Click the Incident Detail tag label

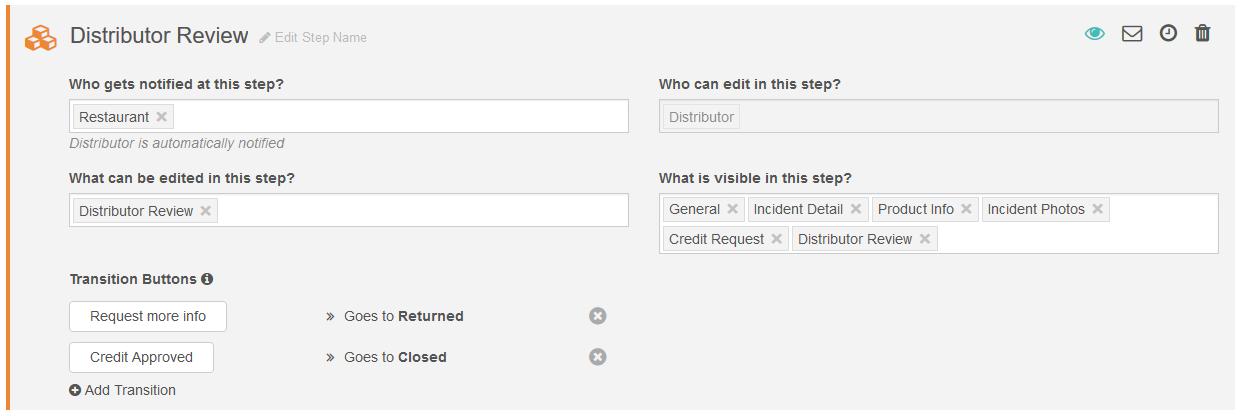click(799, 209)
